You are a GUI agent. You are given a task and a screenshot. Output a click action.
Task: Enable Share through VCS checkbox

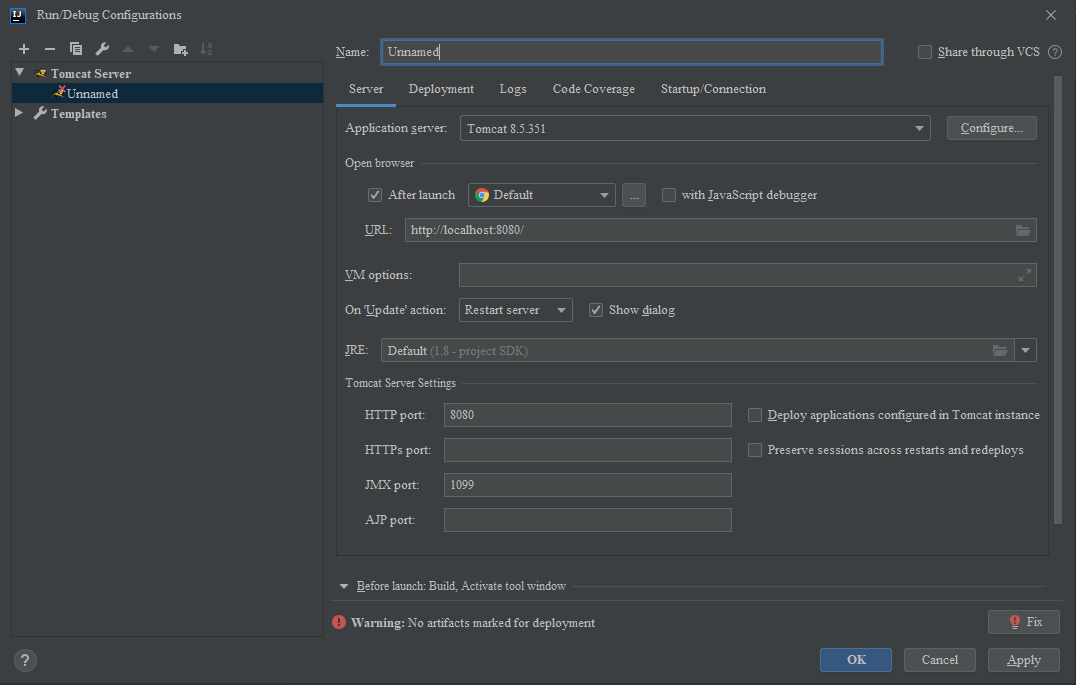pos(924,52)
